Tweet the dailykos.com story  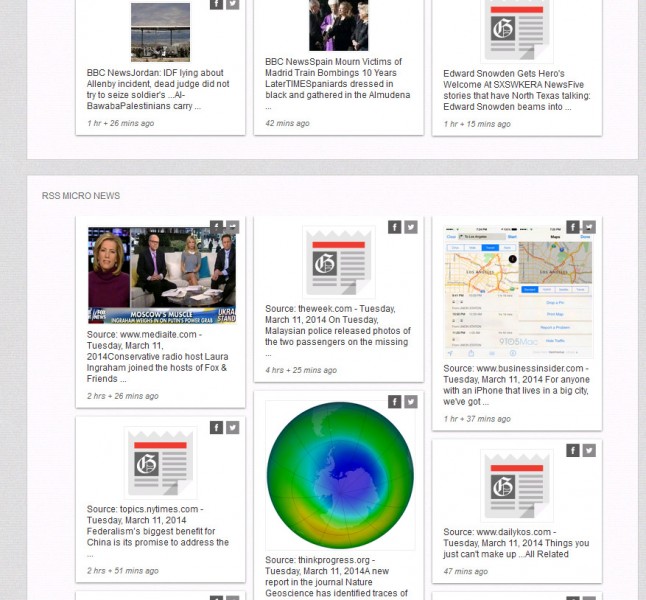click(589, 450)
